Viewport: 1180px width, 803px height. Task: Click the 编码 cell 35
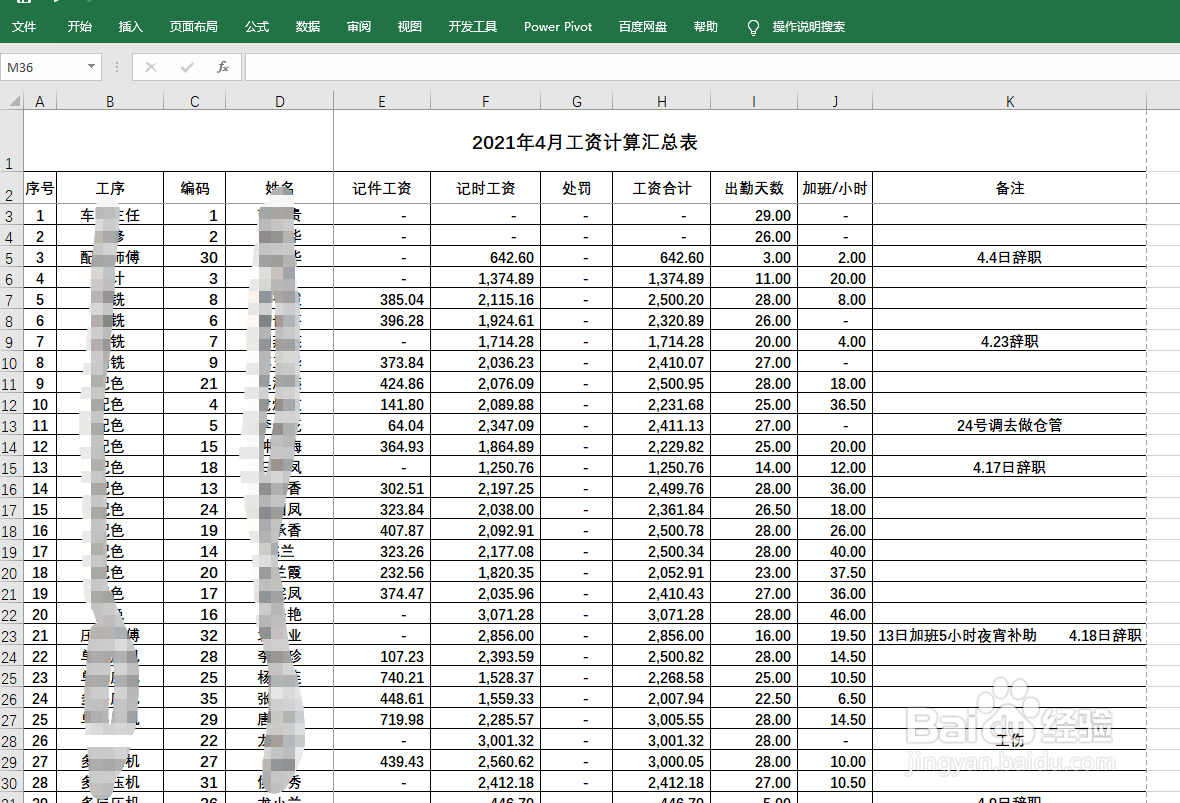point(194,698)
